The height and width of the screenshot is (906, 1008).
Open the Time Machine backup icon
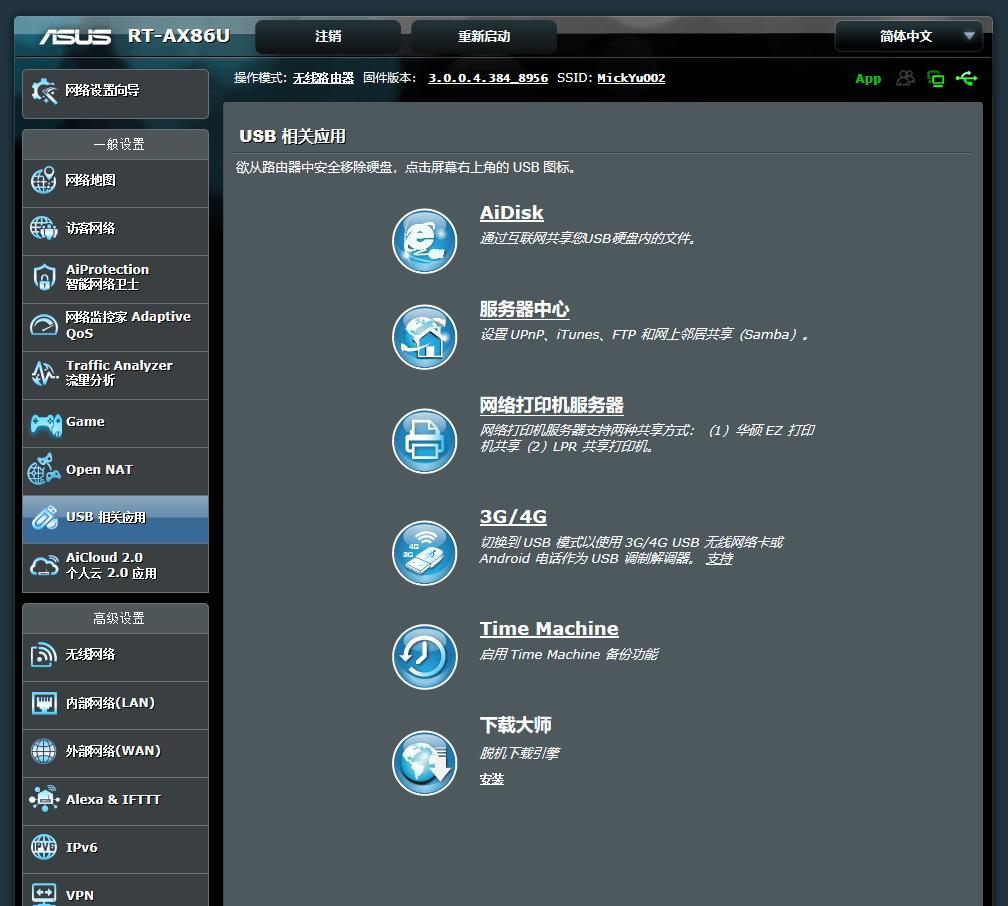424,657
